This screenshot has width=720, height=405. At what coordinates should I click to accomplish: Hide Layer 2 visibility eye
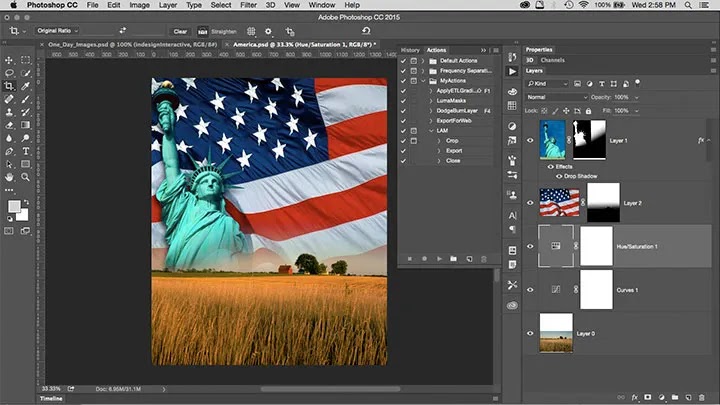530,202
